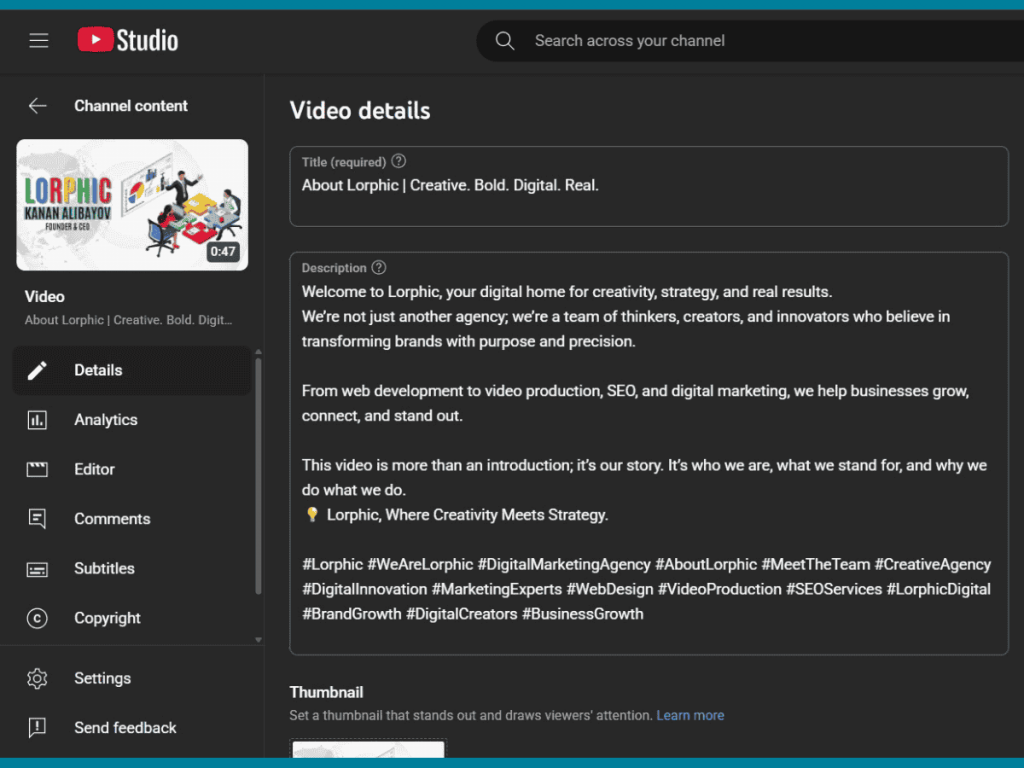Click the search magnifier icon

pyautogui.click(x=505, y=41)
